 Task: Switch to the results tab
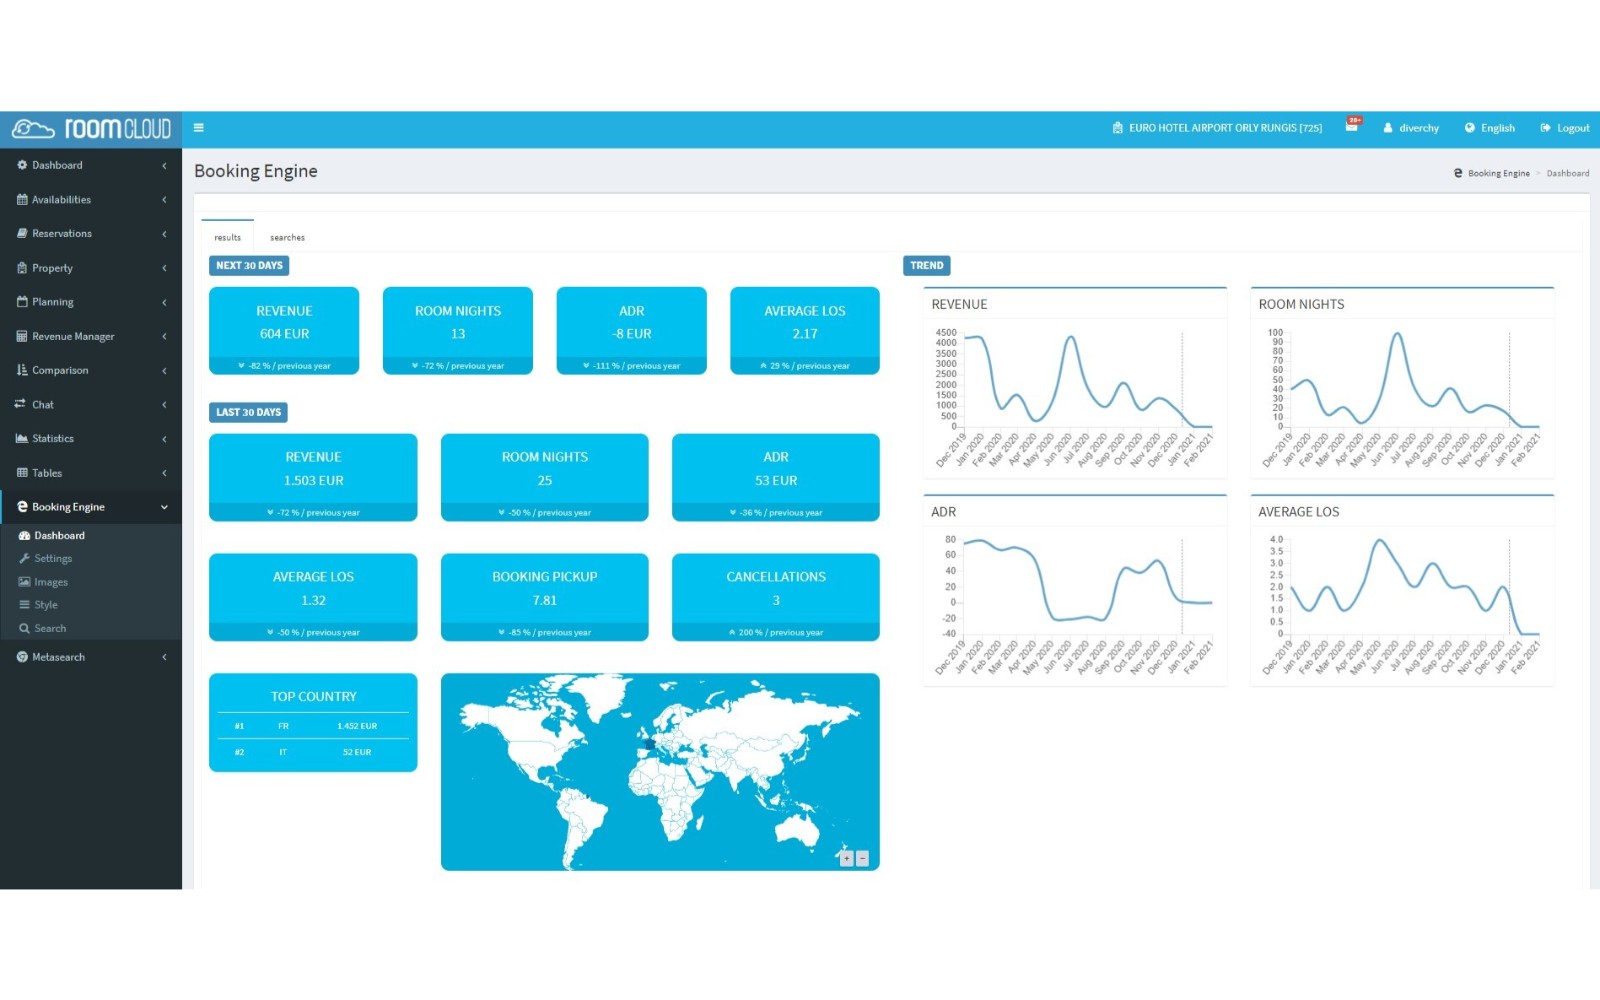227,237
